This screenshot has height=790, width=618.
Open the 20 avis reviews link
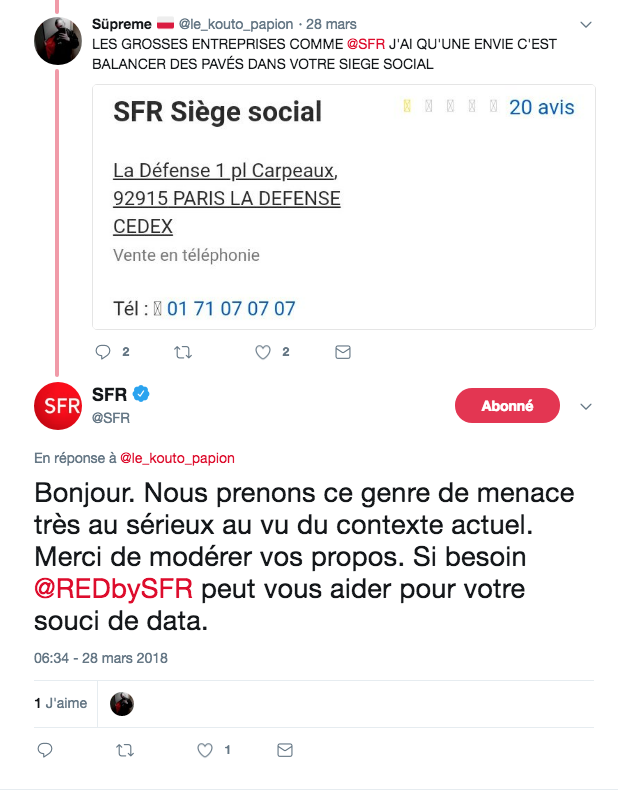point(541,107)
